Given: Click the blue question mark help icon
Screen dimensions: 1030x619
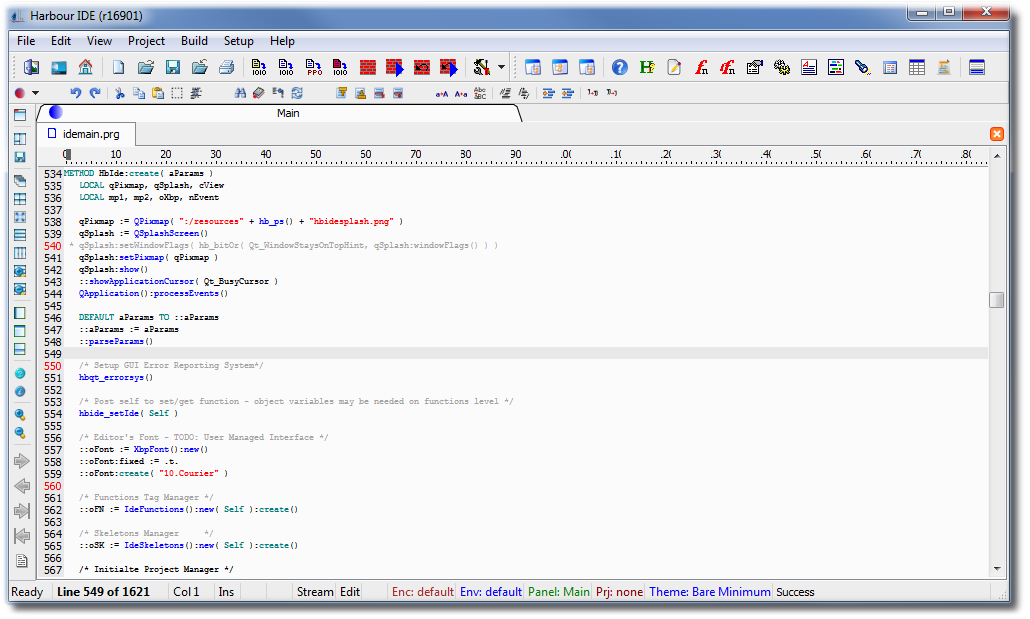Looking at the screenshot, I should (x=620, y=68).
